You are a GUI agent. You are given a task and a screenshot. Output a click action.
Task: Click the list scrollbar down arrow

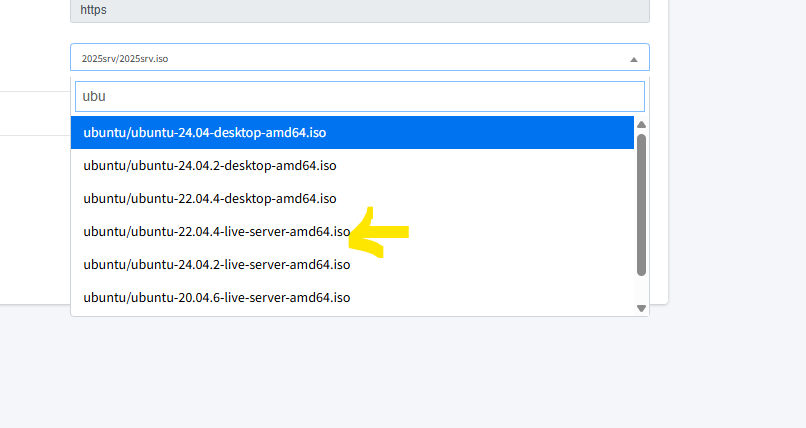[641, 308]
